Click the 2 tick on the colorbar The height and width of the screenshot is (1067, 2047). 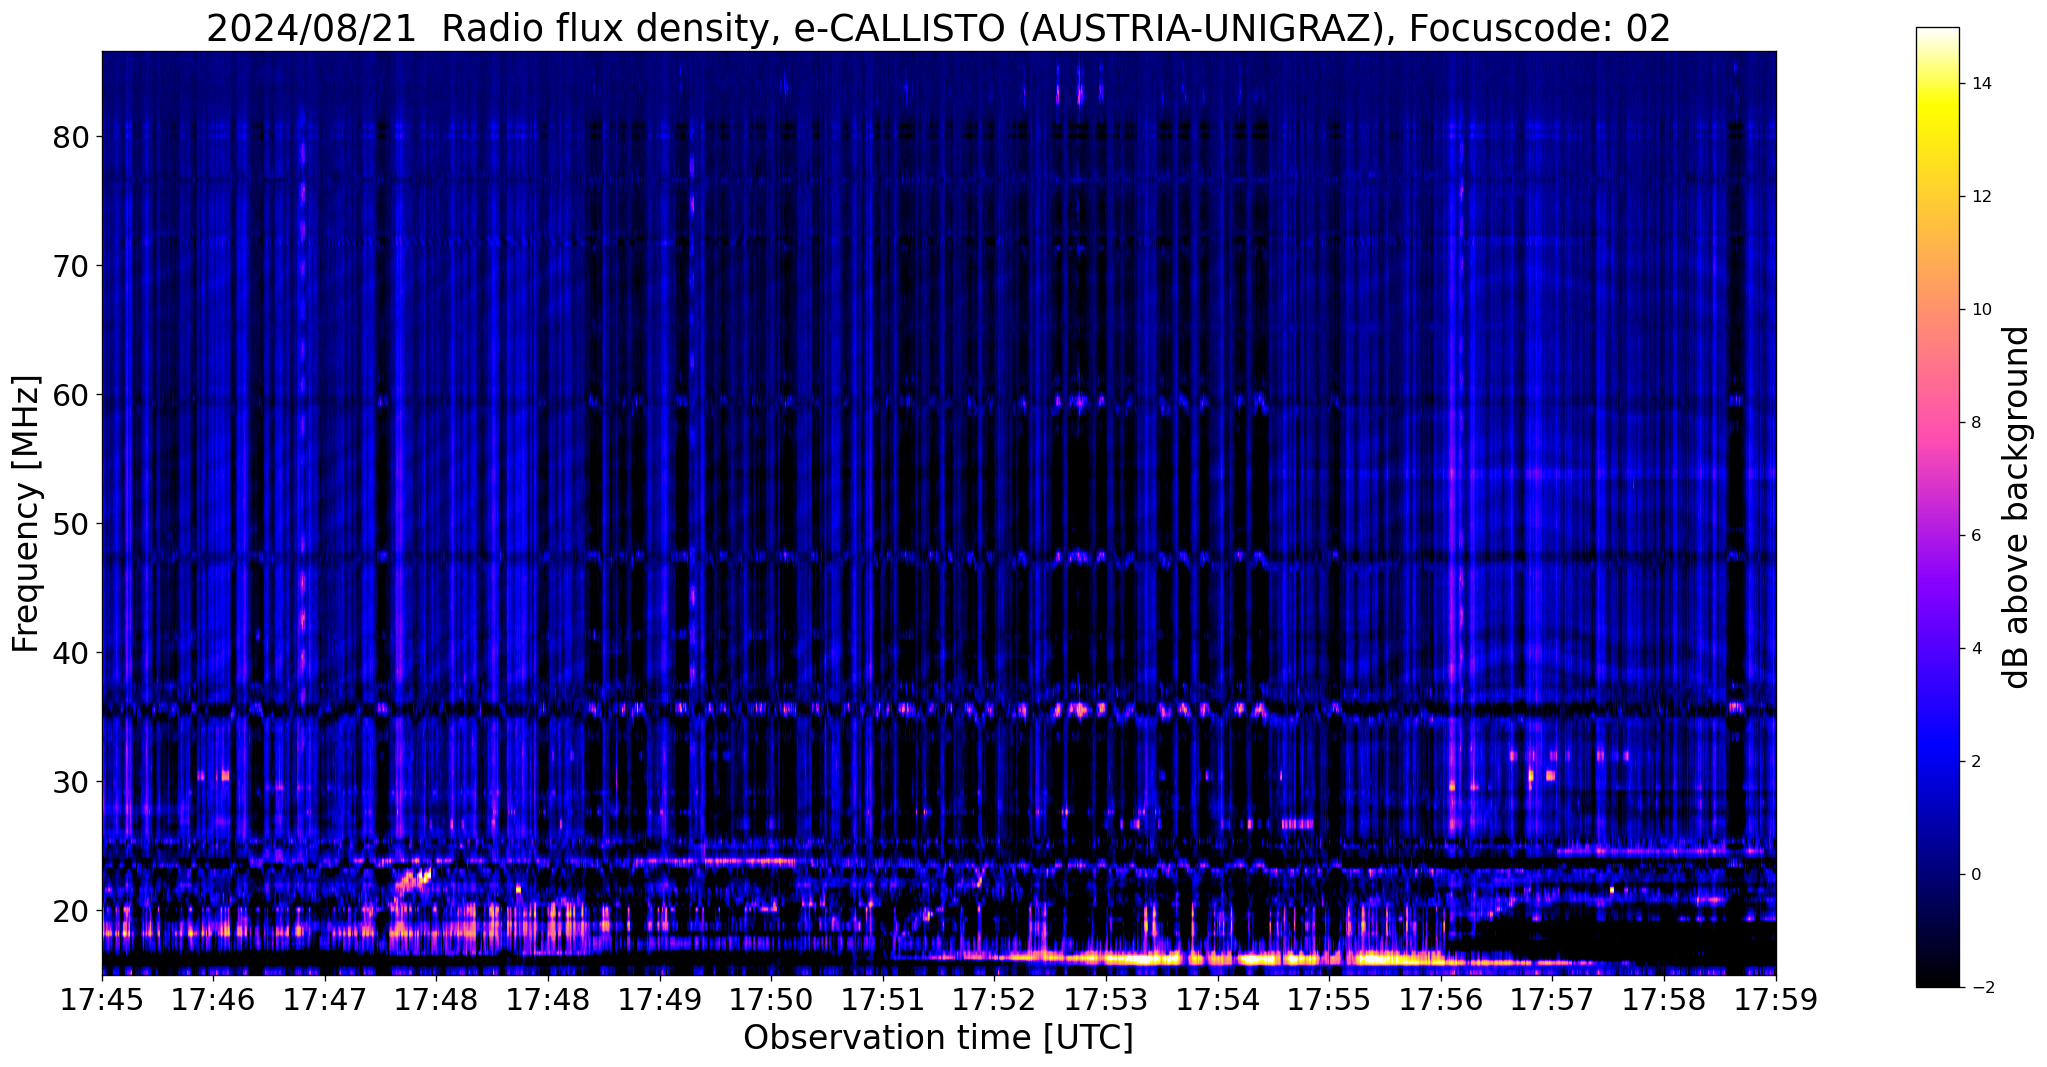coord(1975,762)
